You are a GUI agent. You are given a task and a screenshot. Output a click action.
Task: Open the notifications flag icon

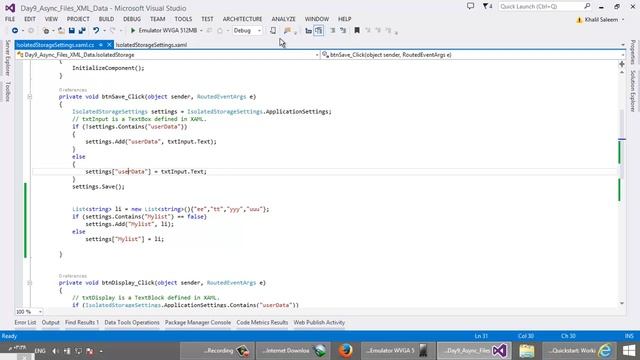point(487,6)
